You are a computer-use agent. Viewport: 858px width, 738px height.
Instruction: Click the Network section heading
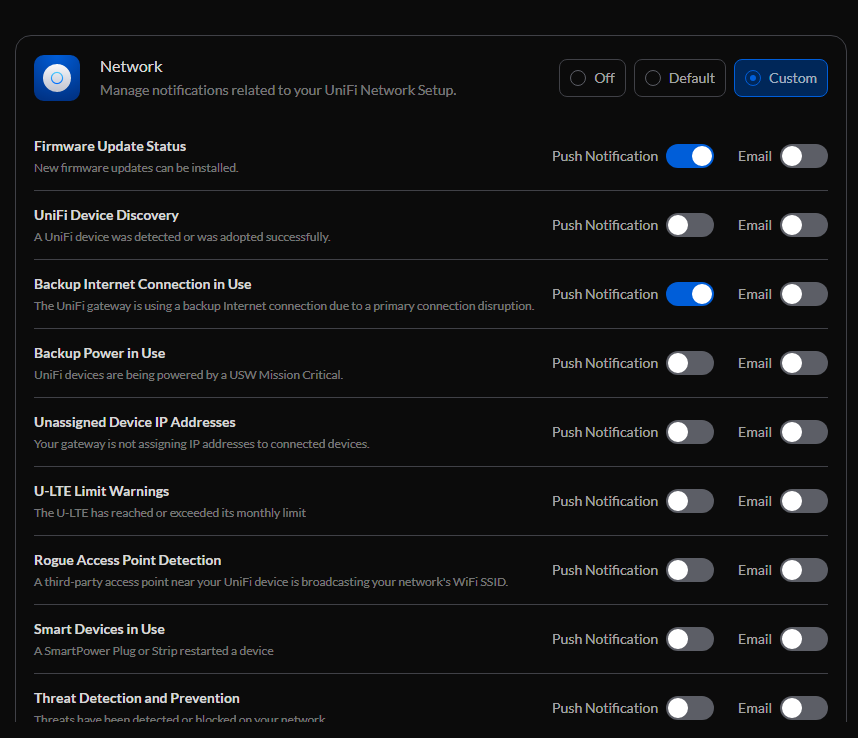[x=131, y=67]
